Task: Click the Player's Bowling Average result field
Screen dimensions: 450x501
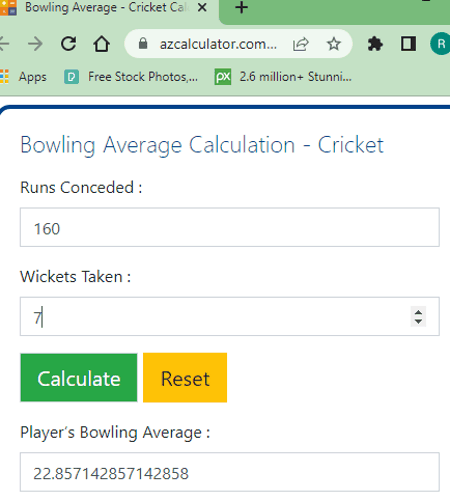Action: click(230, 472)
